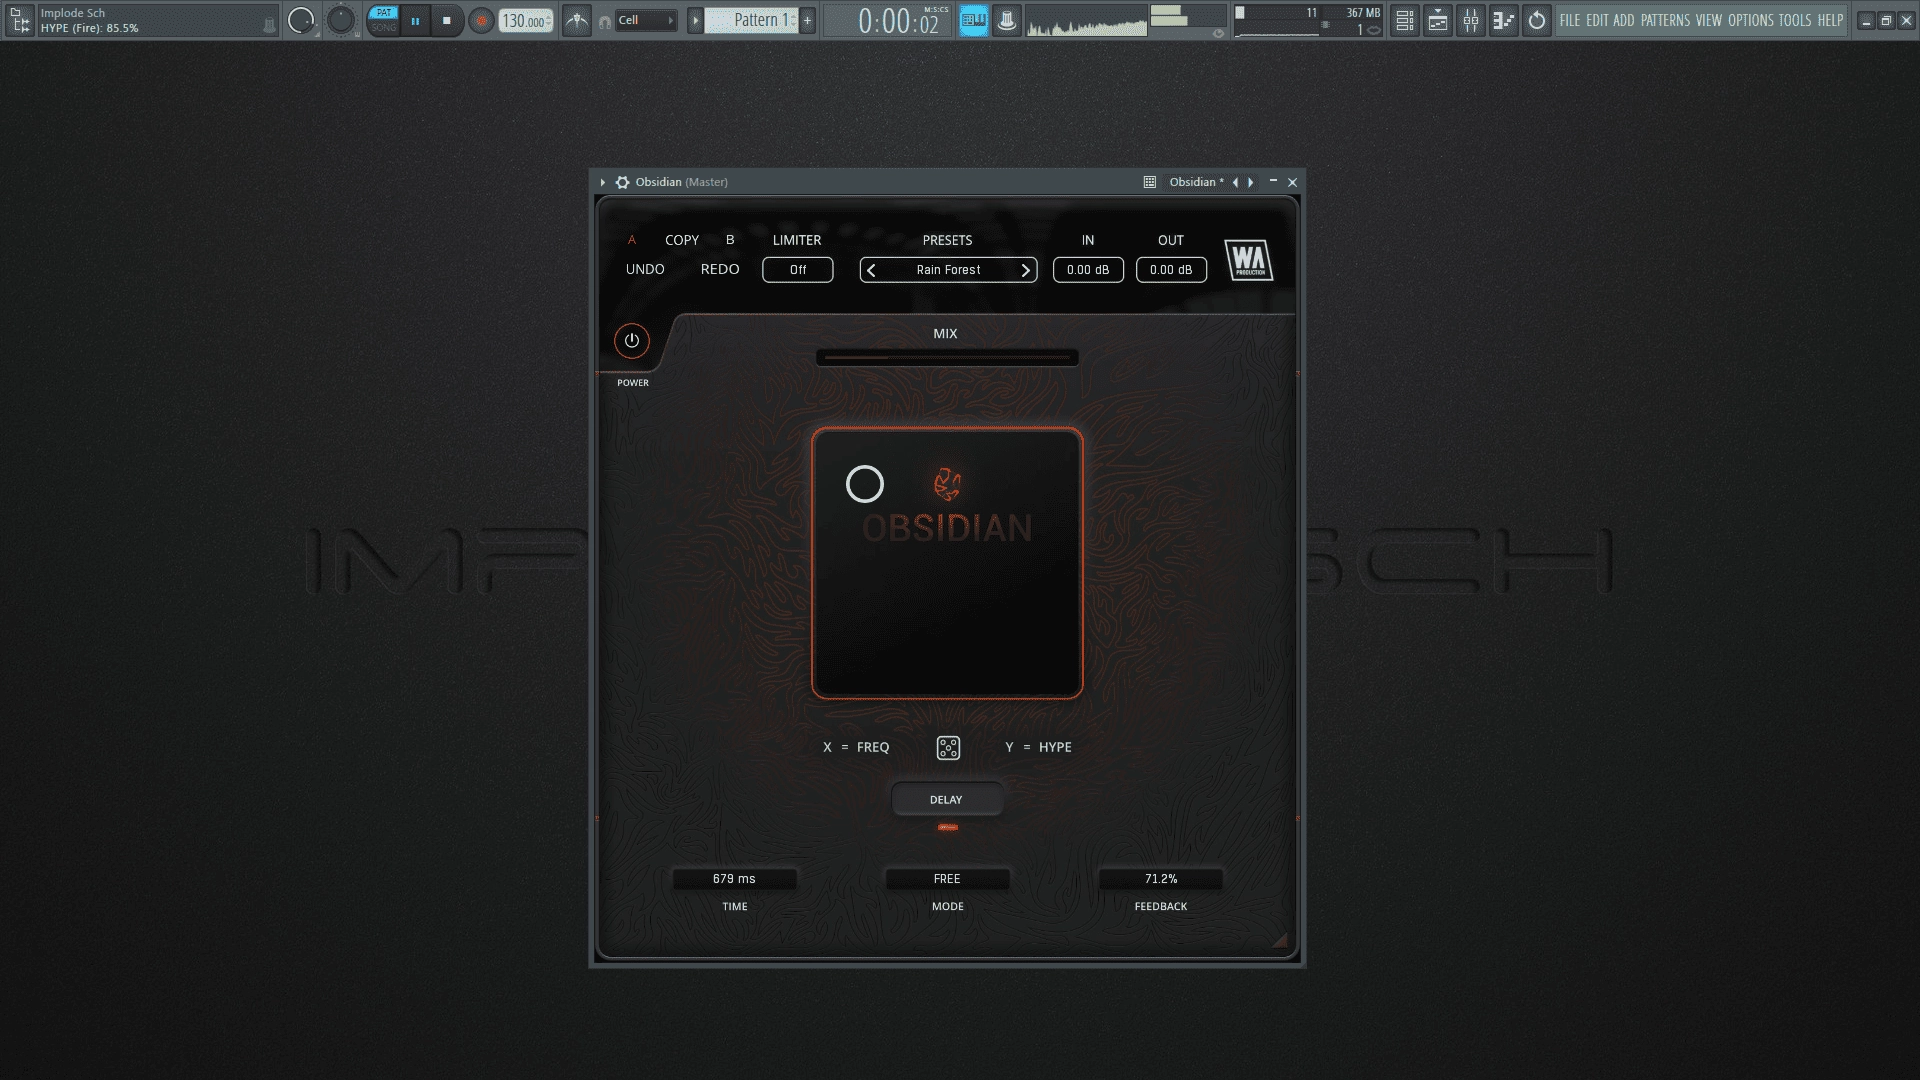Arm the red record button
The width and height of the screenshot is (1920, 1080).
tap(481, 20)
